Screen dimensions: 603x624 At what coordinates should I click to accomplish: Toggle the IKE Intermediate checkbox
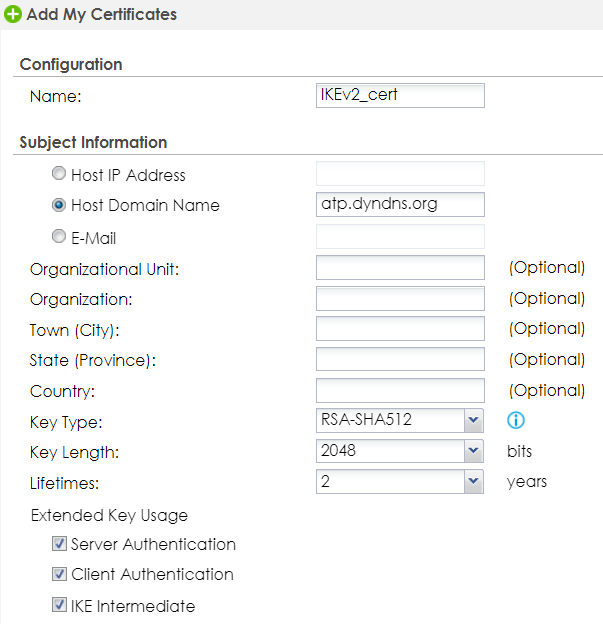59,606
